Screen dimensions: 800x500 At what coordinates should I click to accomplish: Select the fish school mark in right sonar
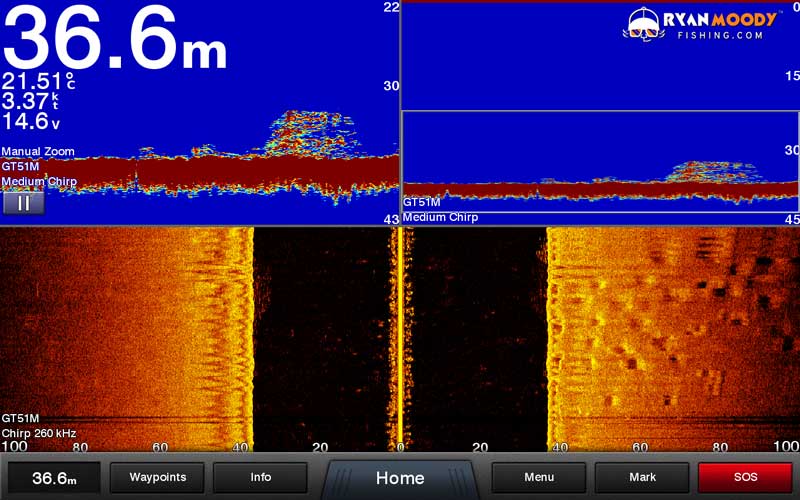coord(712,172)
